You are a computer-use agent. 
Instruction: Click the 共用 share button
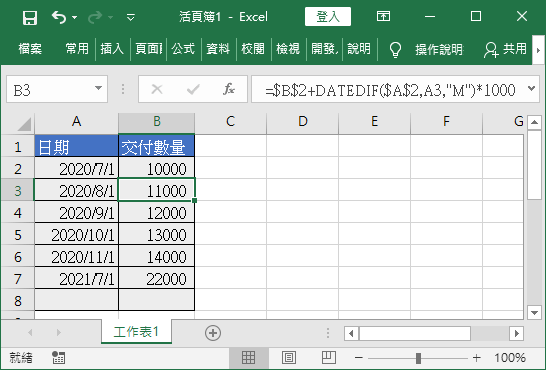505,49
